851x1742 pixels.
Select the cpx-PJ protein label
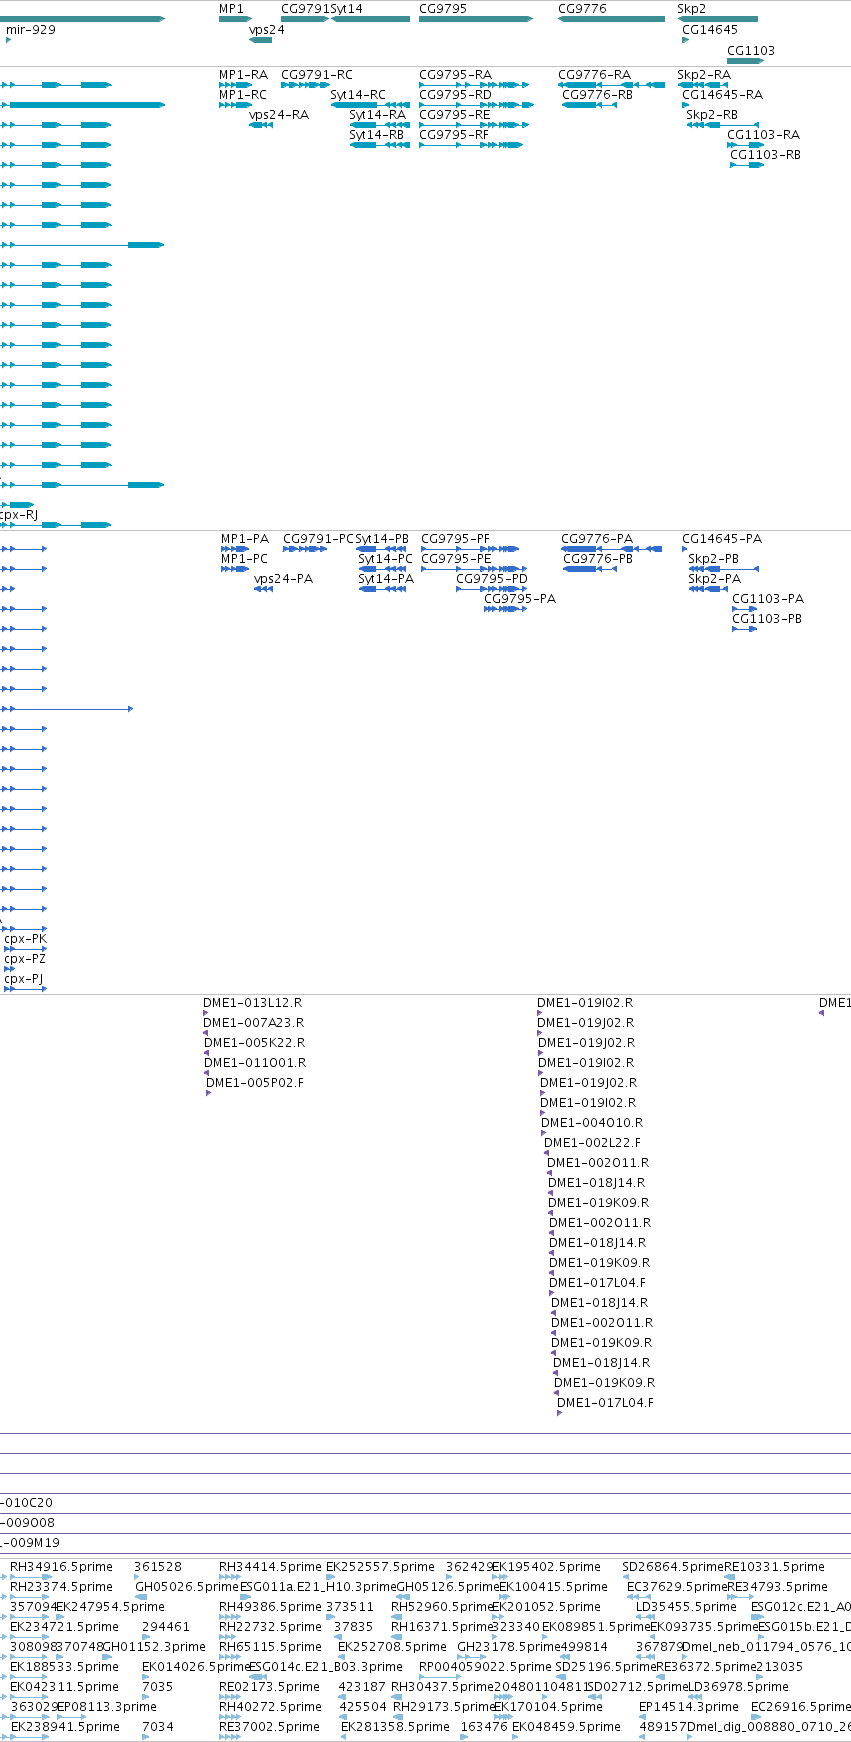click(x=24, y=979)
